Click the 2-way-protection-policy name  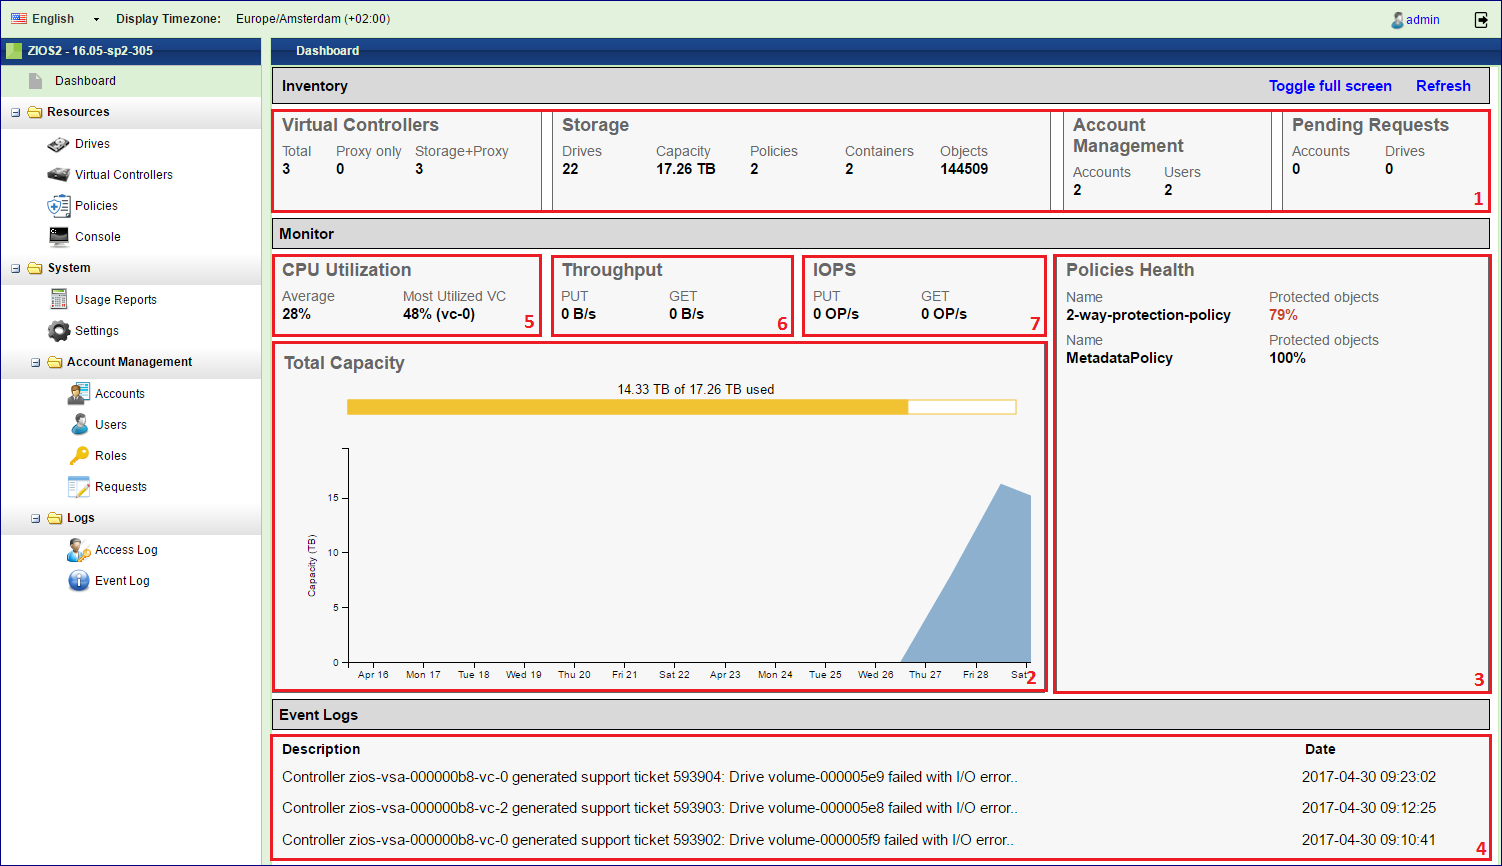pyautogui.click(x=1148, y=315)
